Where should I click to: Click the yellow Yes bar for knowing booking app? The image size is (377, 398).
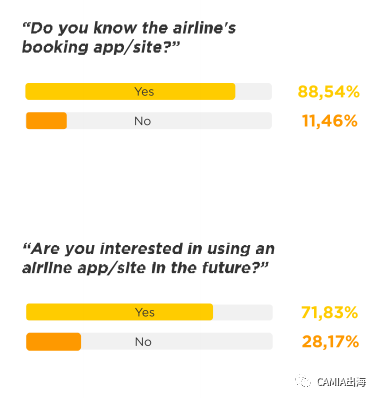tap(130, 91)
